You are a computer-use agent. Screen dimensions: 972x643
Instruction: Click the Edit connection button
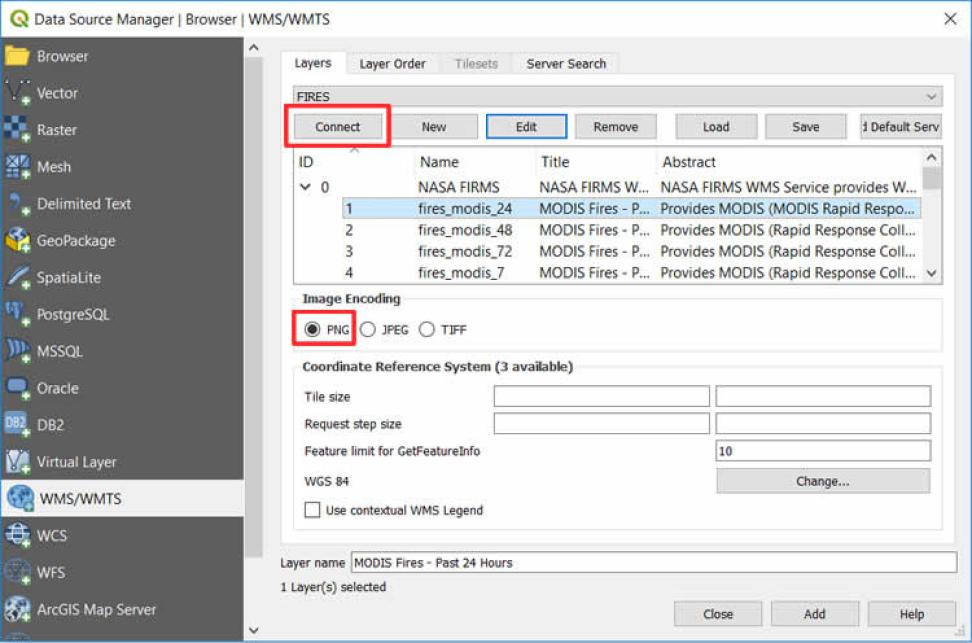[526, 126]
